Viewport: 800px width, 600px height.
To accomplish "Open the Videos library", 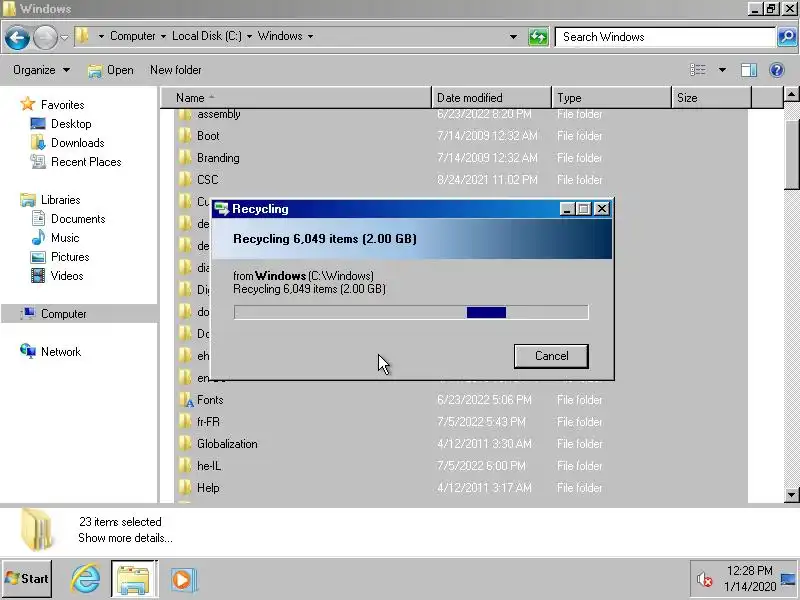I will point(67,276).
